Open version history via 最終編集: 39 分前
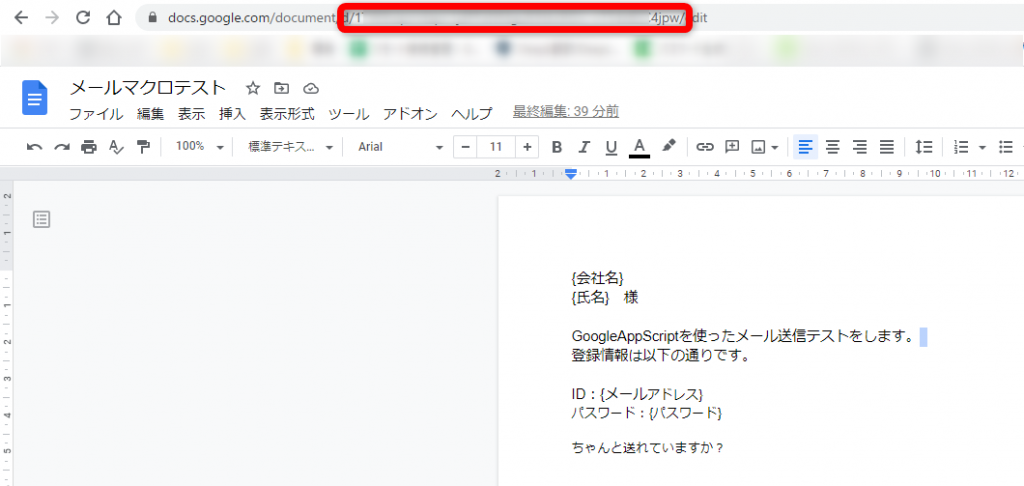Image resolution: width=1024 pixels, height=486 pixels. pyautogui.click(x=566, y=112)
